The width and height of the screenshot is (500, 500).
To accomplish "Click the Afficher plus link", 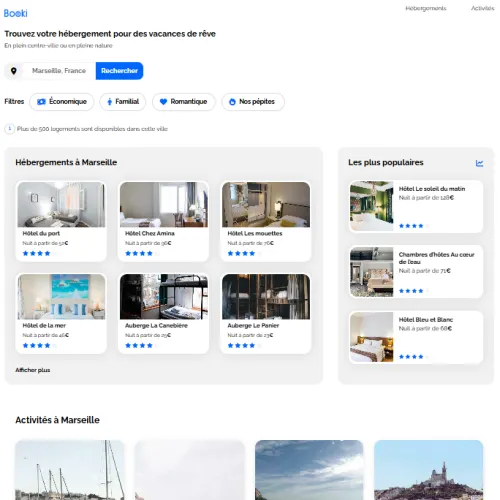I will coord(33,370).
